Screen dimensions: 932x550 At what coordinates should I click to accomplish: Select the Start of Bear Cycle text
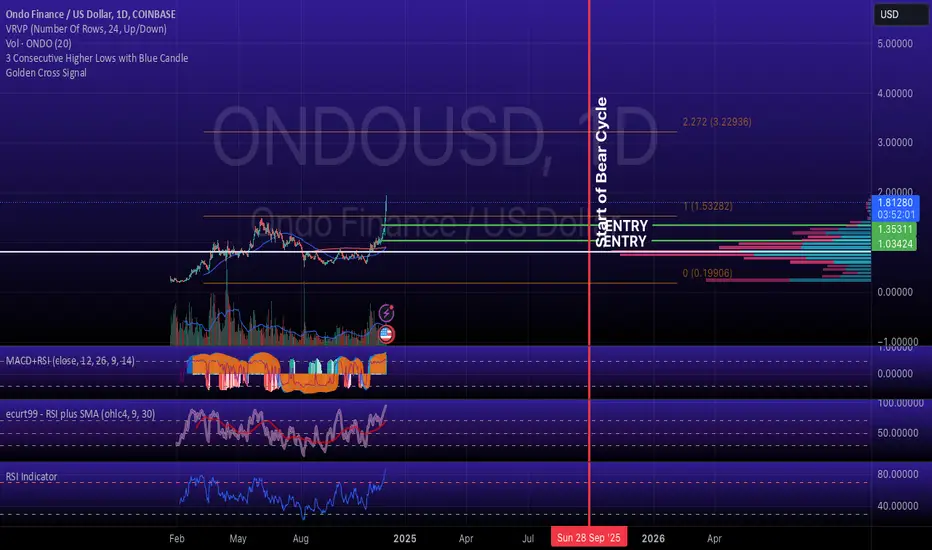tap(602, 172)
